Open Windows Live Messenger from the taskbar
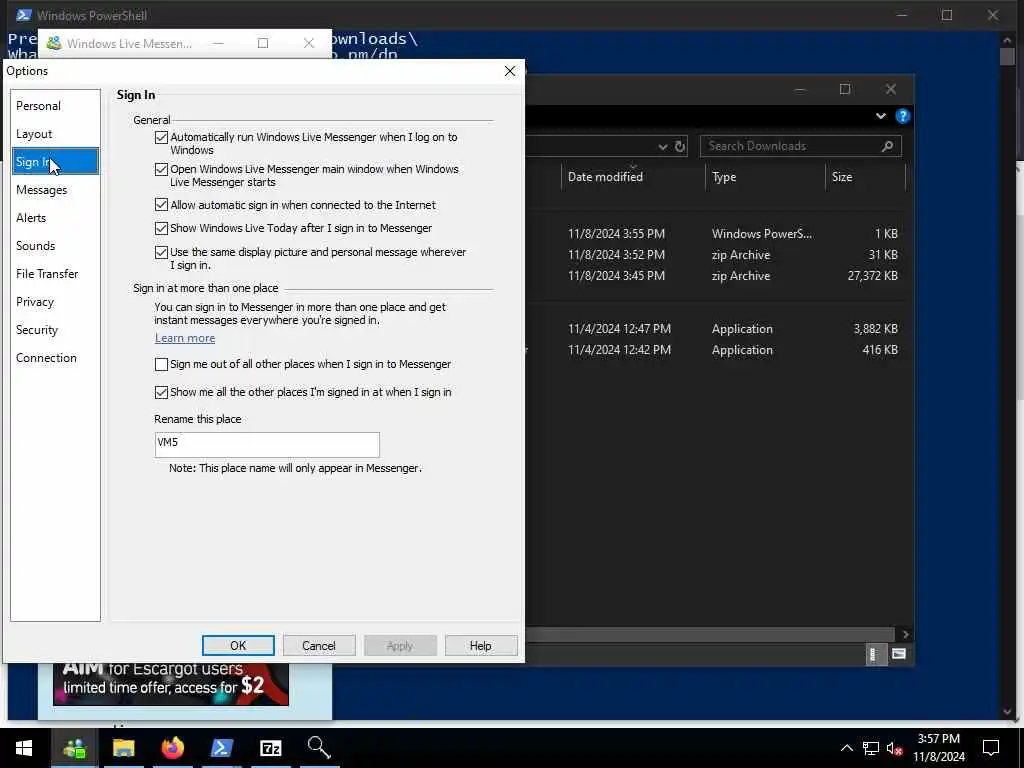 pyautogui.click(x=74, y=748)
